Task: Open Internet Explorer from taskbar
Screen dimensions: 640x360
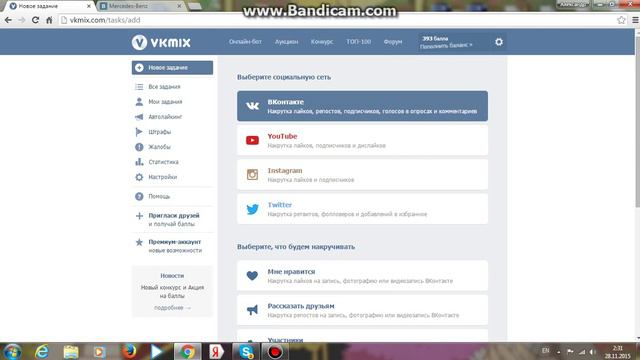Action: (42, 351)
